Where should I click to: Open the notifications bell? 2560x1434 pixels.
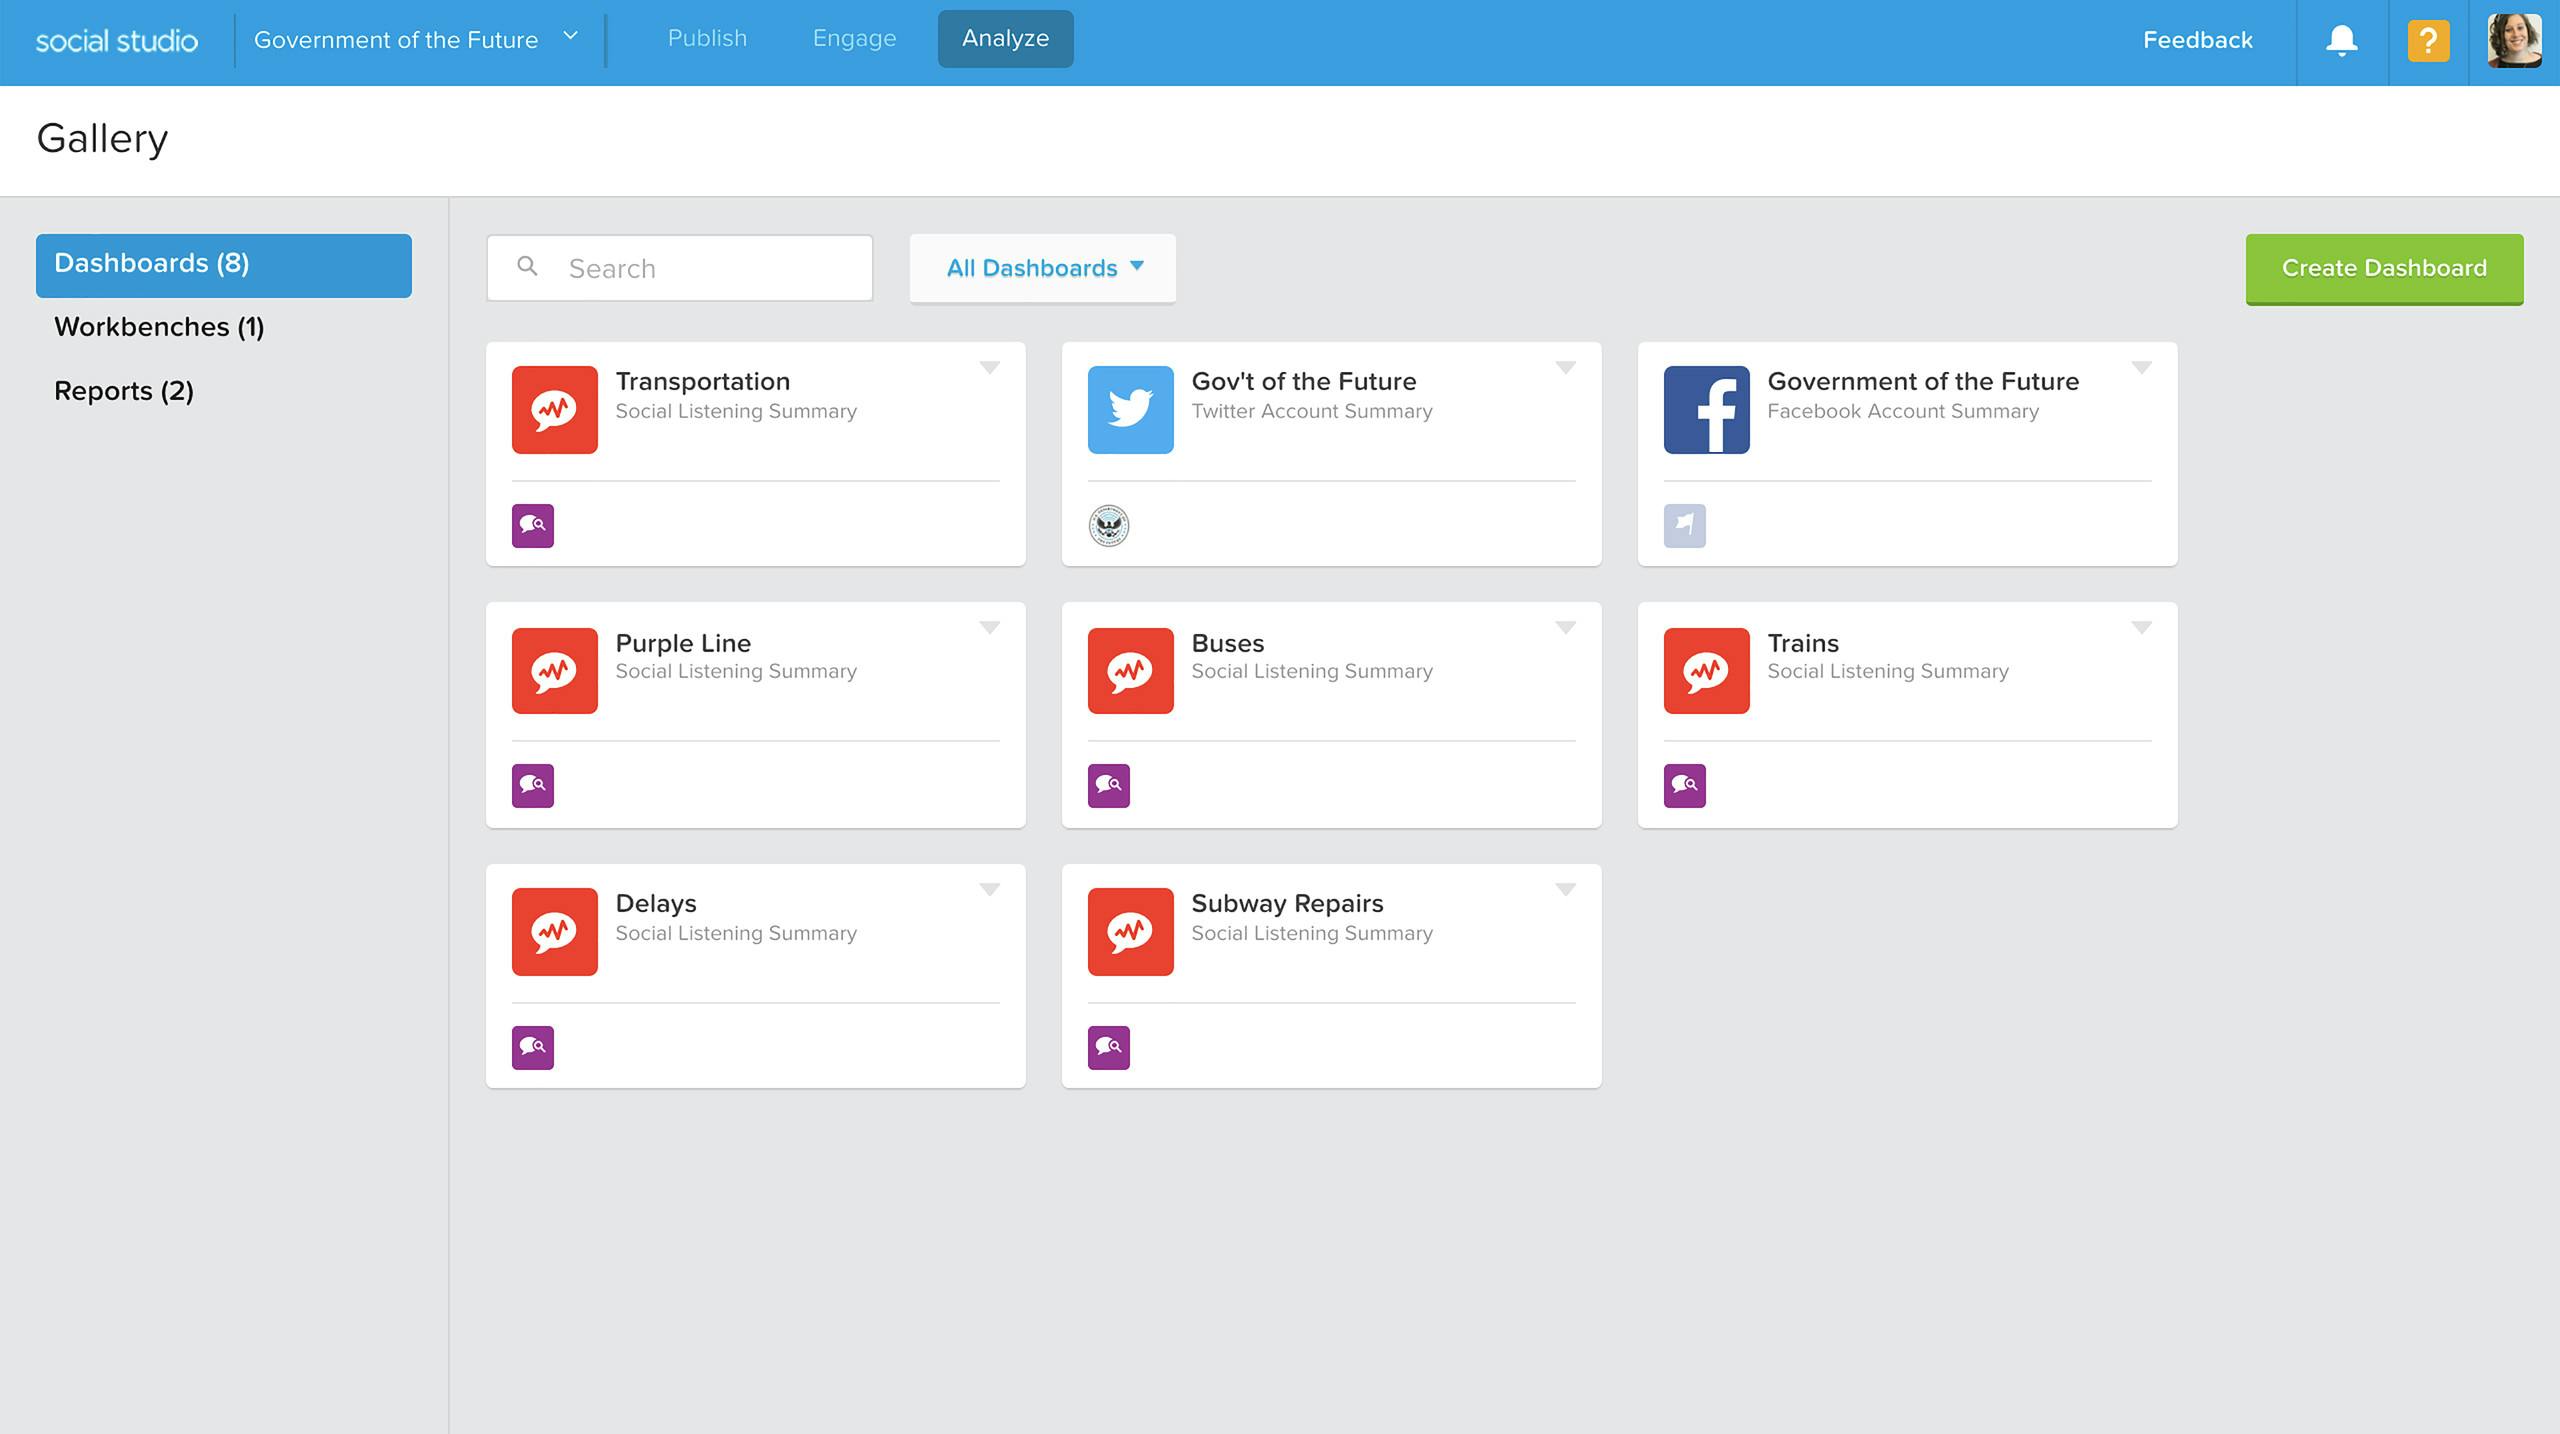2342,41
